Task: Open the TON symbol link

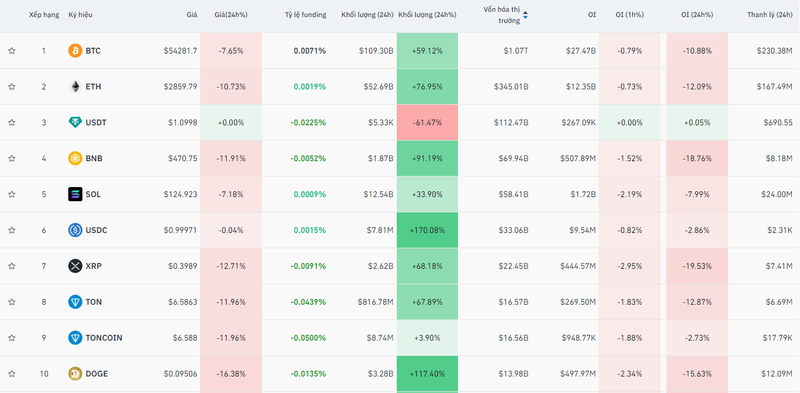Action: (x=93, y=302)
